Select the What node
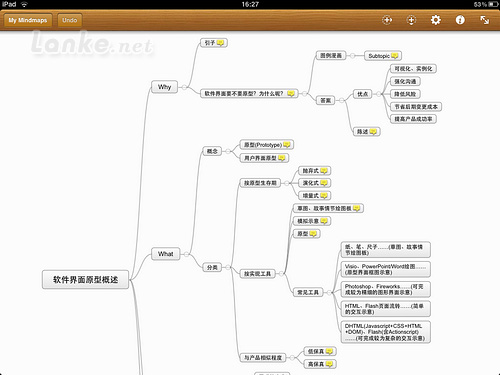Screen dimensions: 500x375 point(165,254)
